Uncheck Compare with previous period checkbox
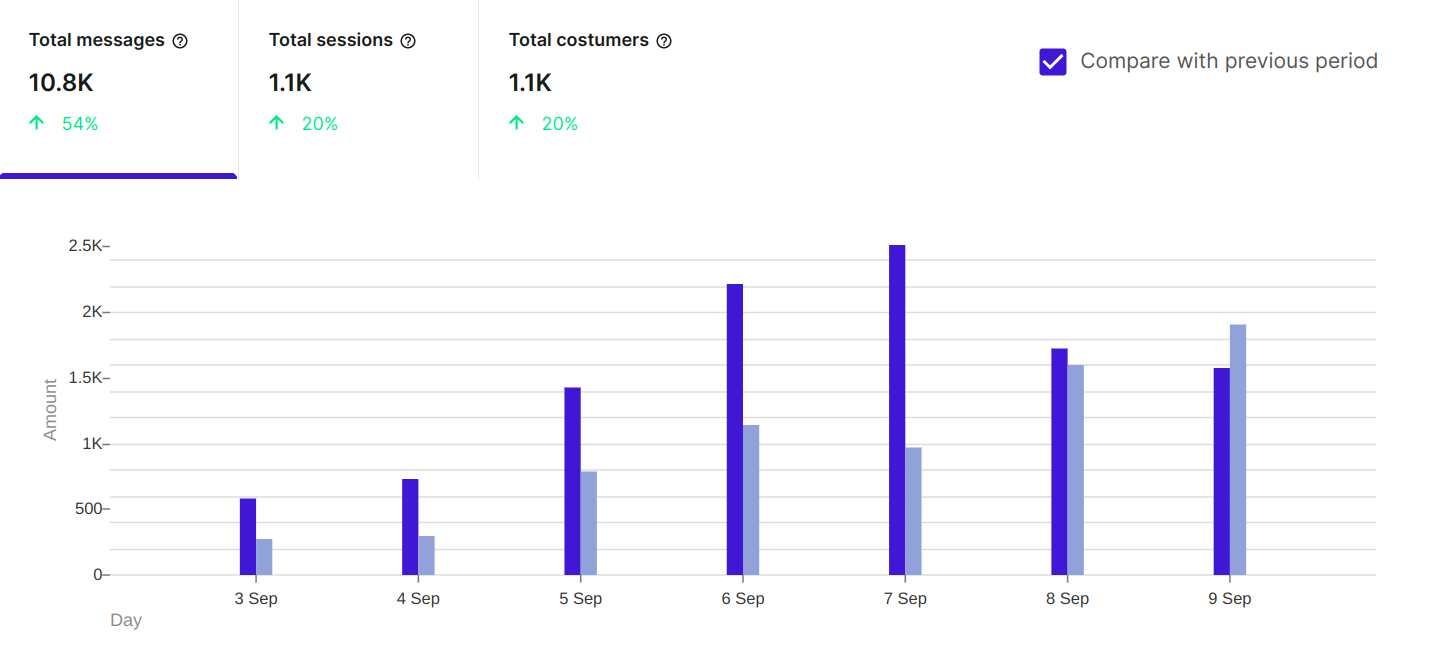Screen dimensions: 1451x658 (x=1053, y=62)
